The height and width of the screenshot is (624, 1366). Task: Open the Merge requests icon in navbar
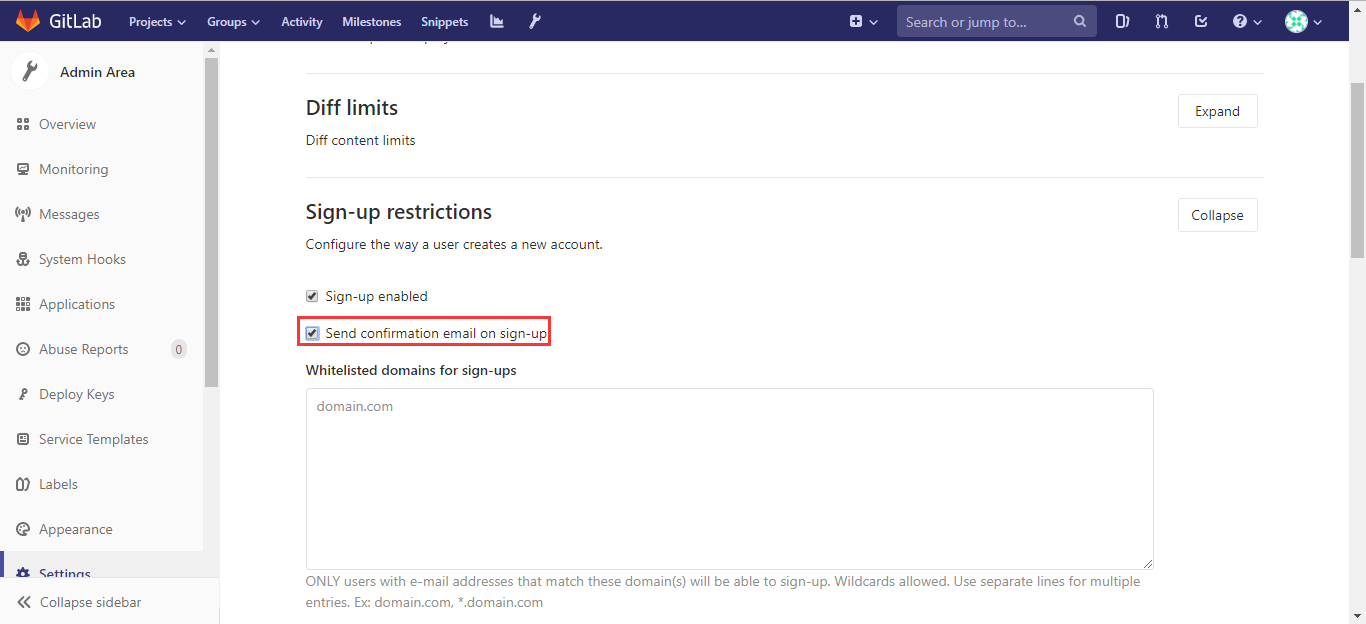pos(1161,21)
